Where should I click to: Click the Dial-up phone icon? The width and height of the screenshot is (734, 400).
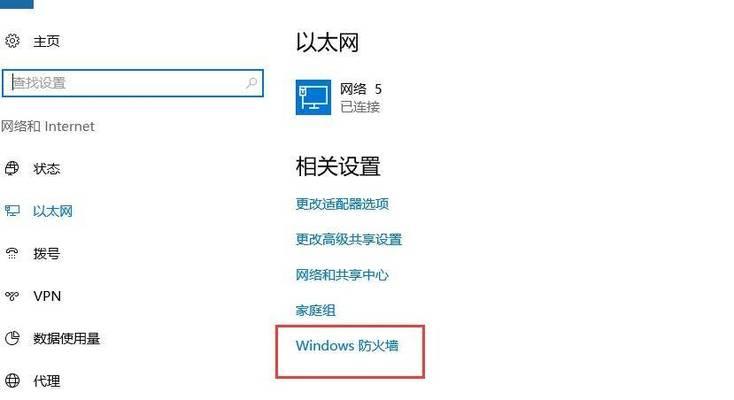pyautogui.click(x=12, y=253)
